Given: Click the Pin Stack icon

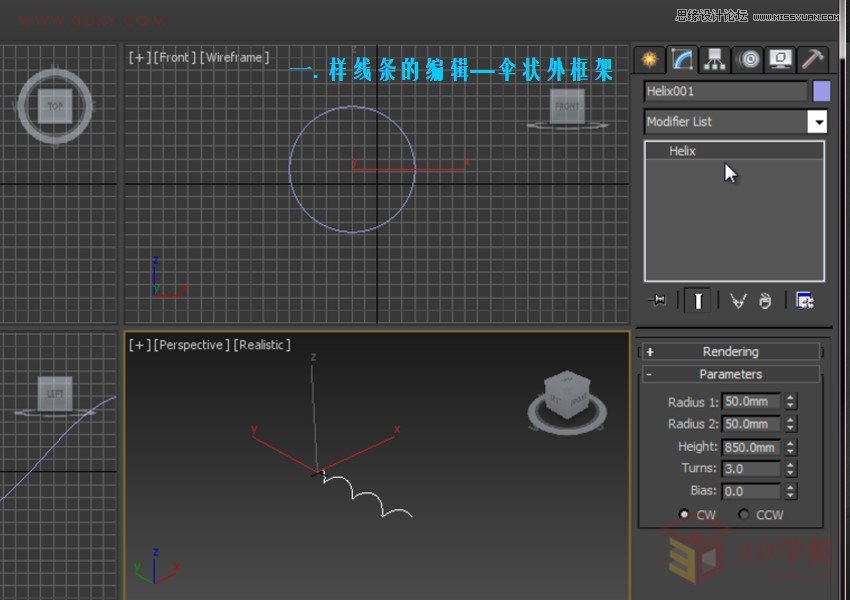Looking at the screenshot, I should (x=657, y=300).
